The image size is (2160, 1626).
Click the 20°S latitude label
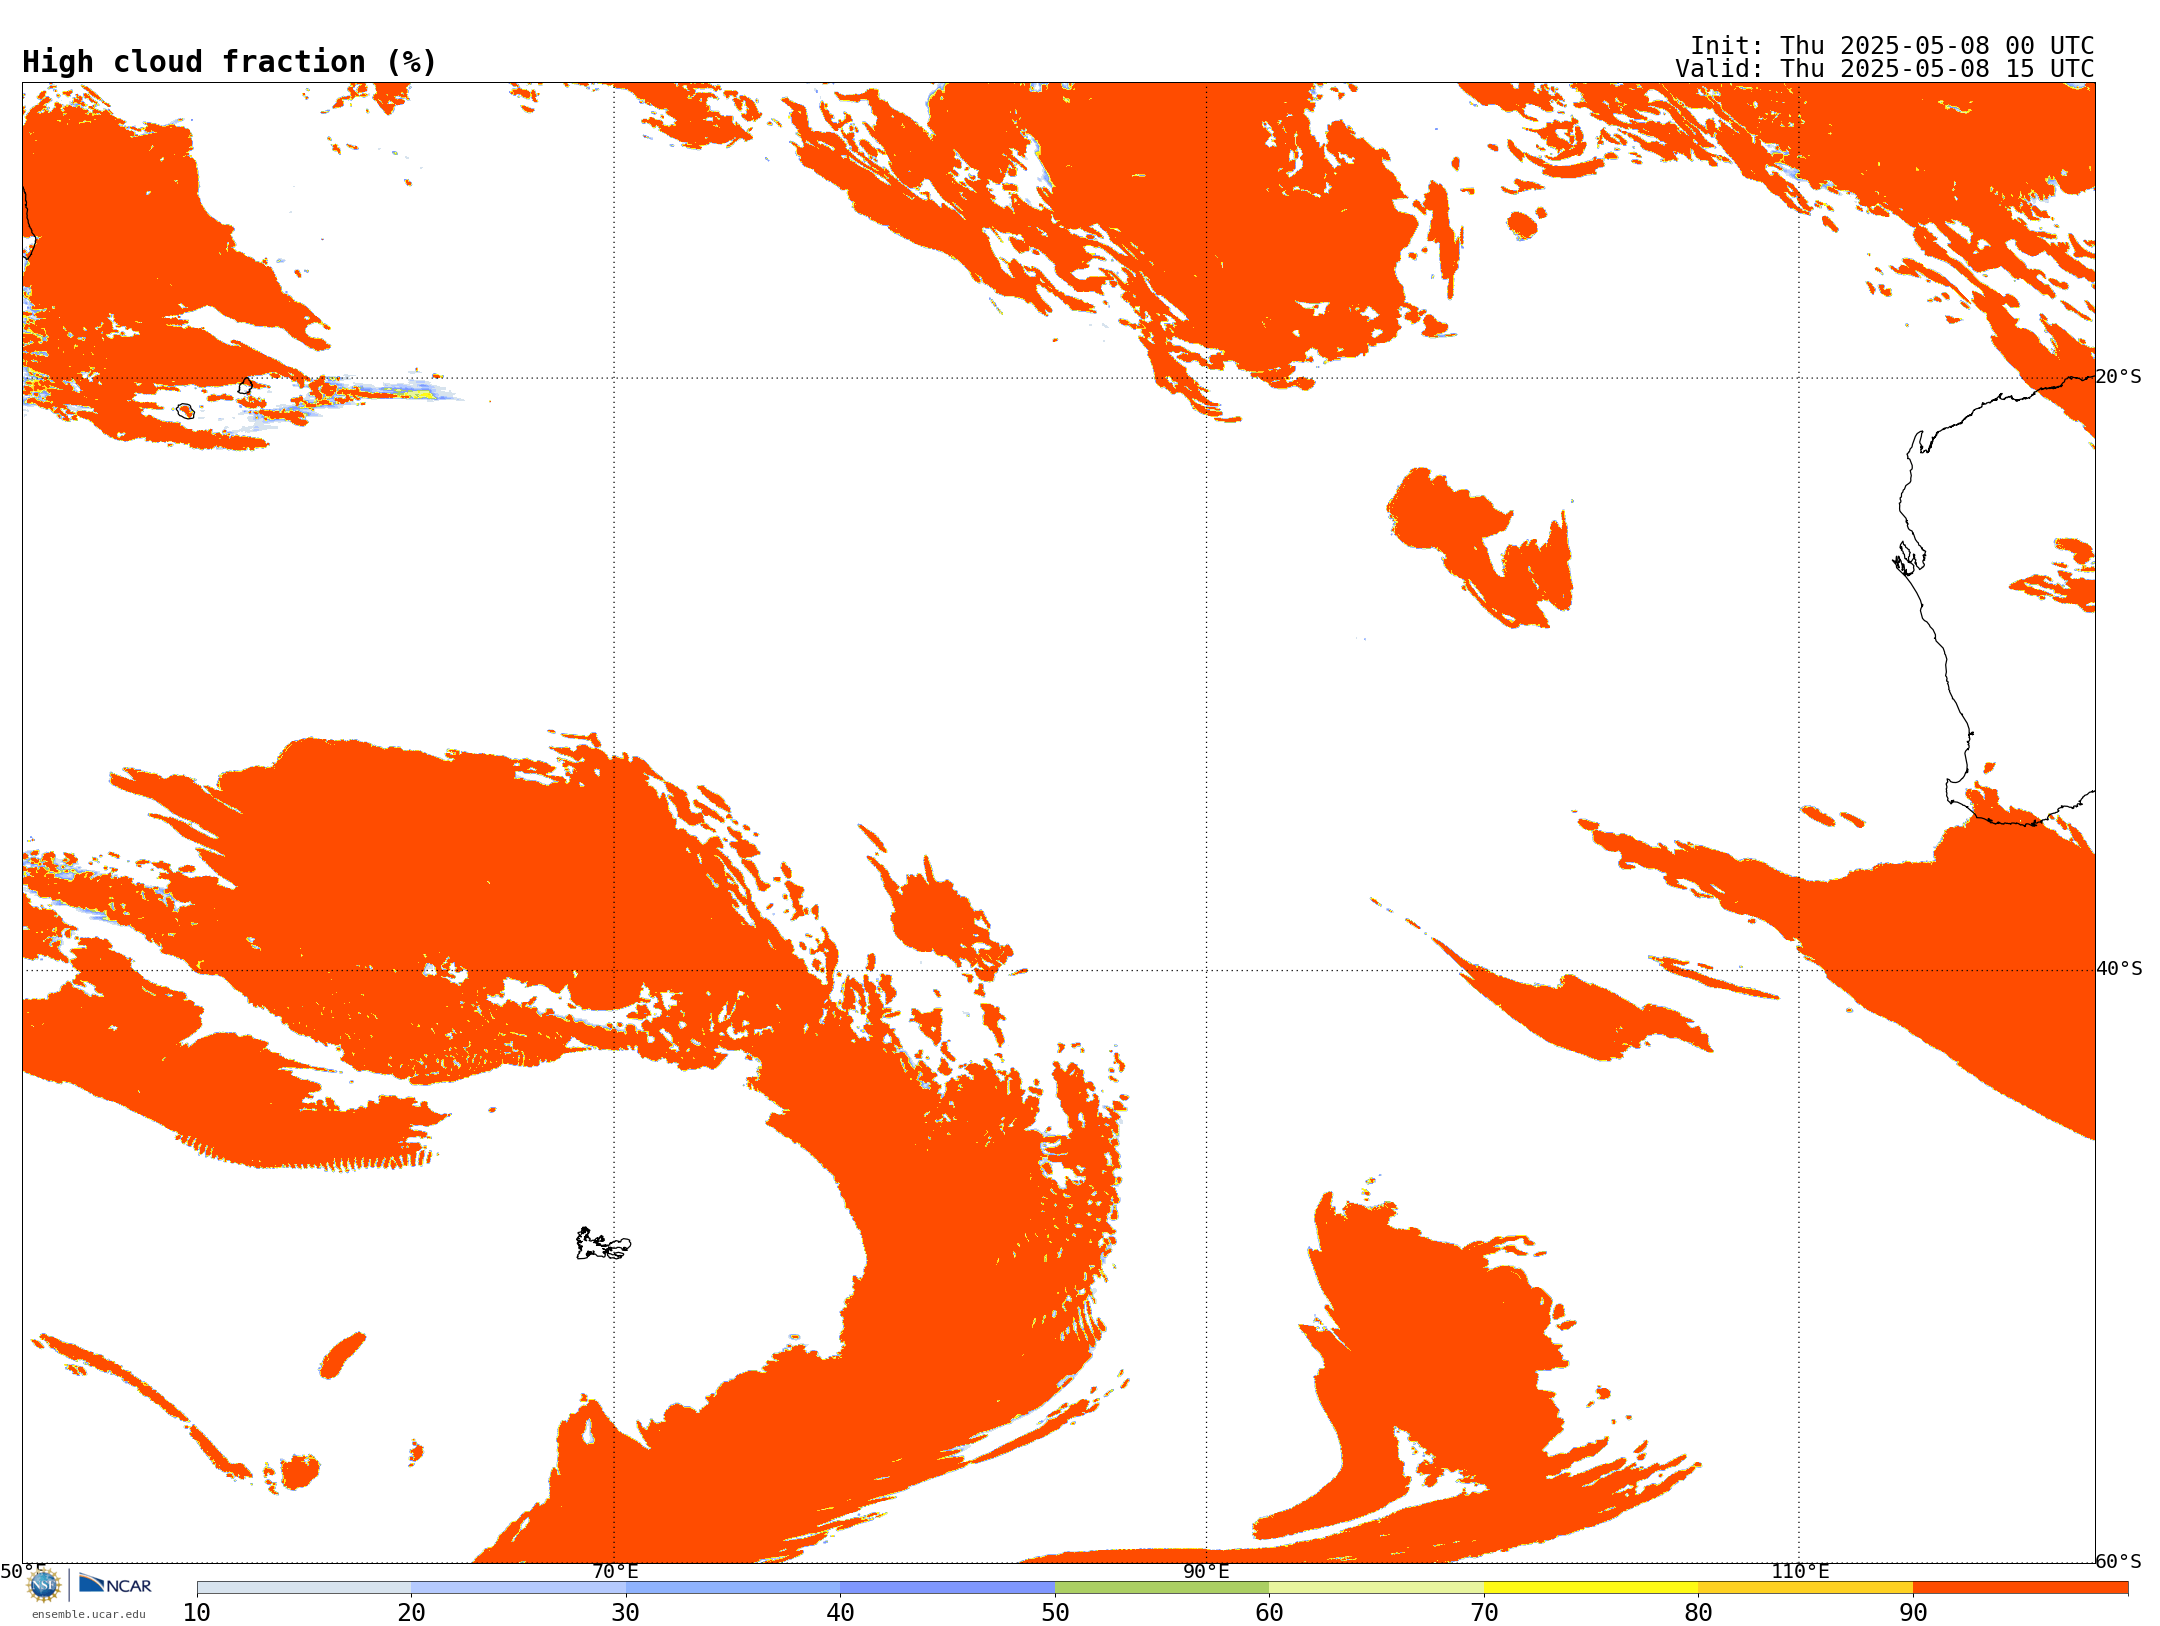click(2118, 377)
